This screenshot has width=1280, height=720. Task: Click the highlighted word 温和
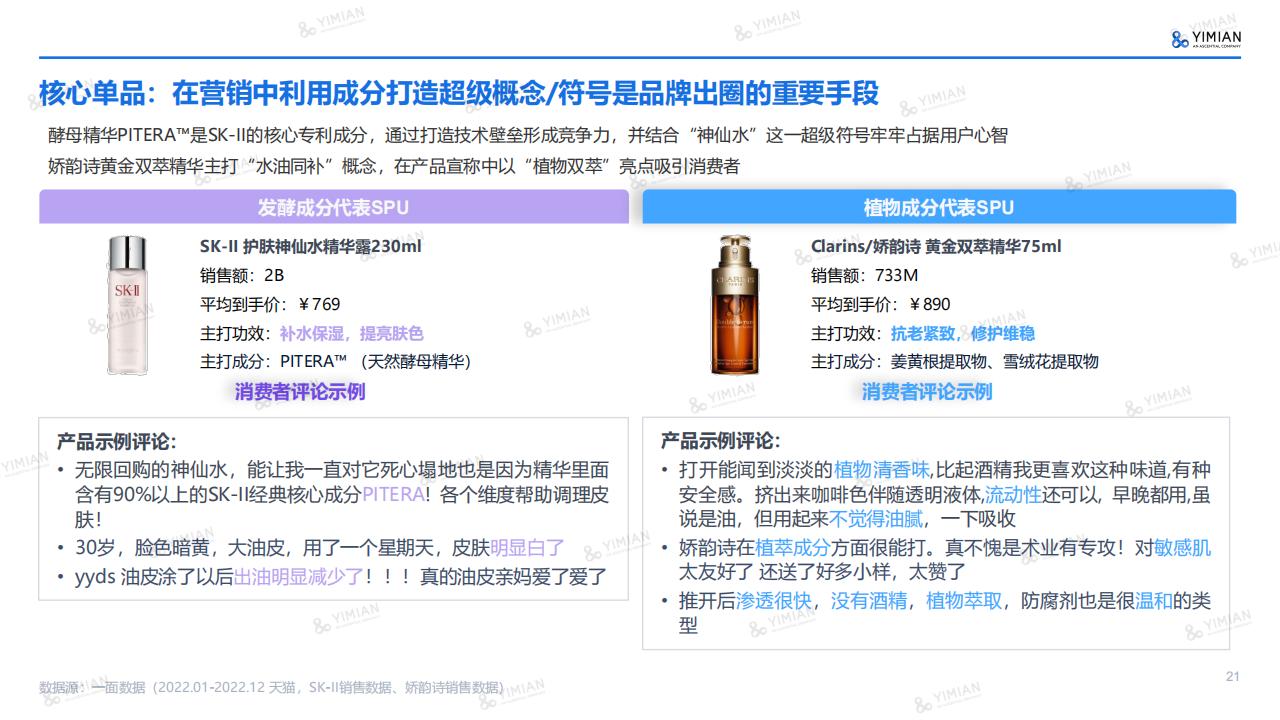pyautogui.click(x=1153, y=601)
